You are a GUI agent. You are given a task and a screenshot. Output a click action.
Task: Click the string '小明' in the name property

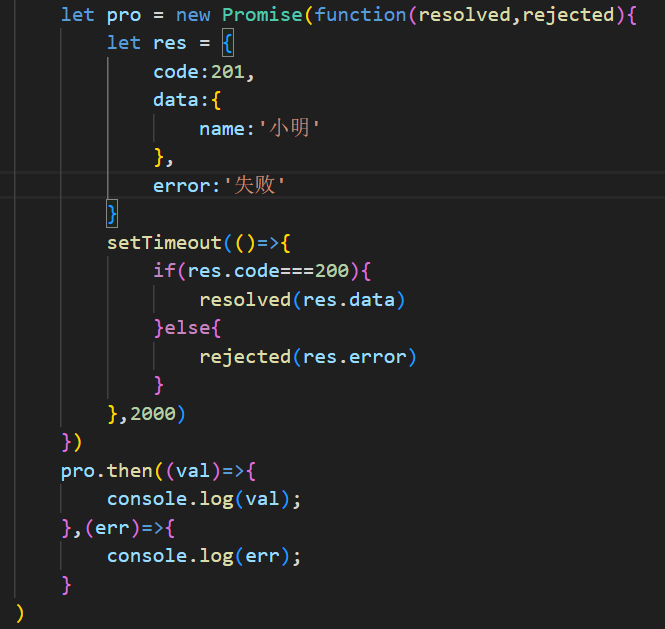pos(289,128)
